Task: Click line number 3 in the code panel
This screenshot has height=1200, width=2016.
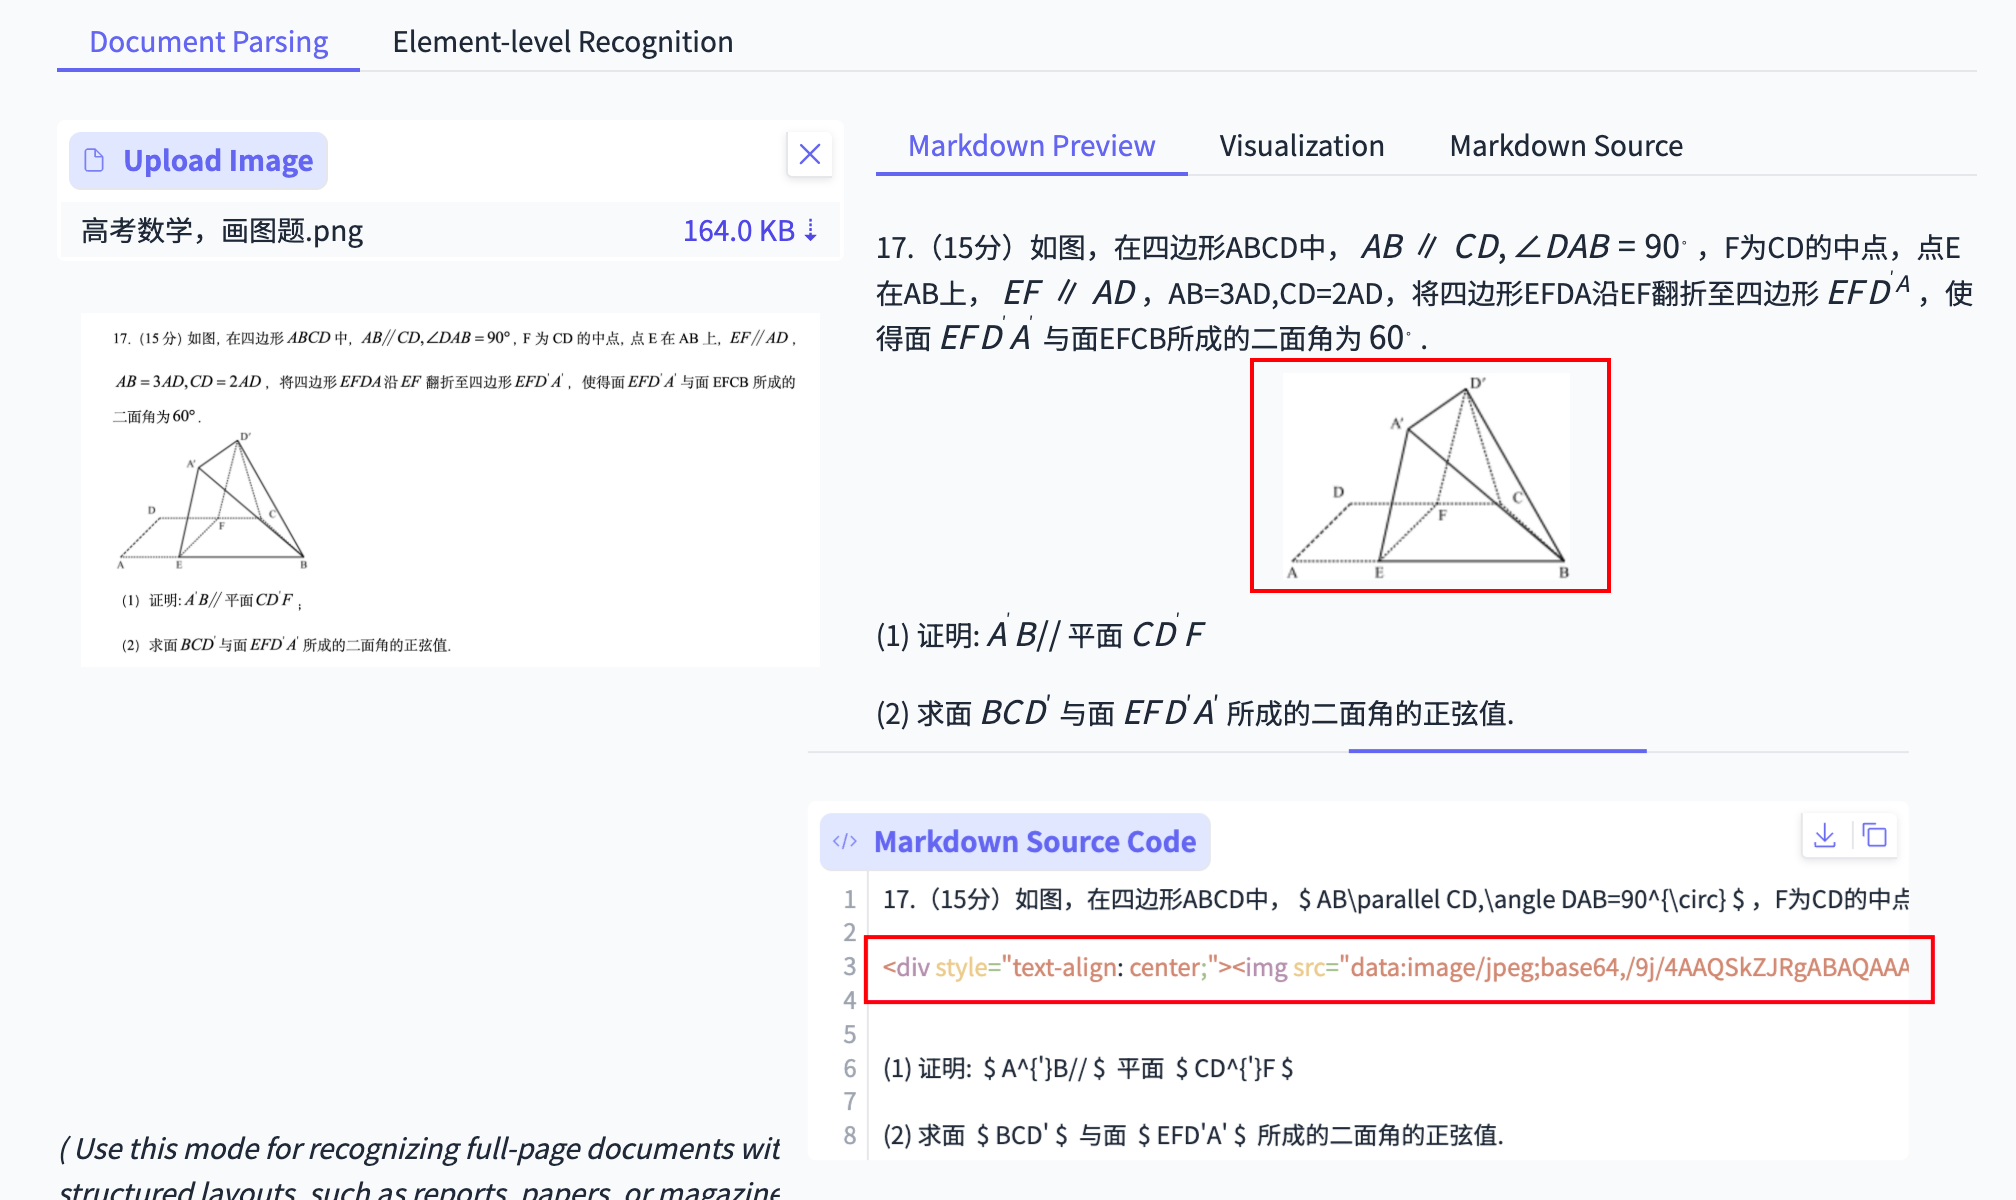Action: (849, 967)
